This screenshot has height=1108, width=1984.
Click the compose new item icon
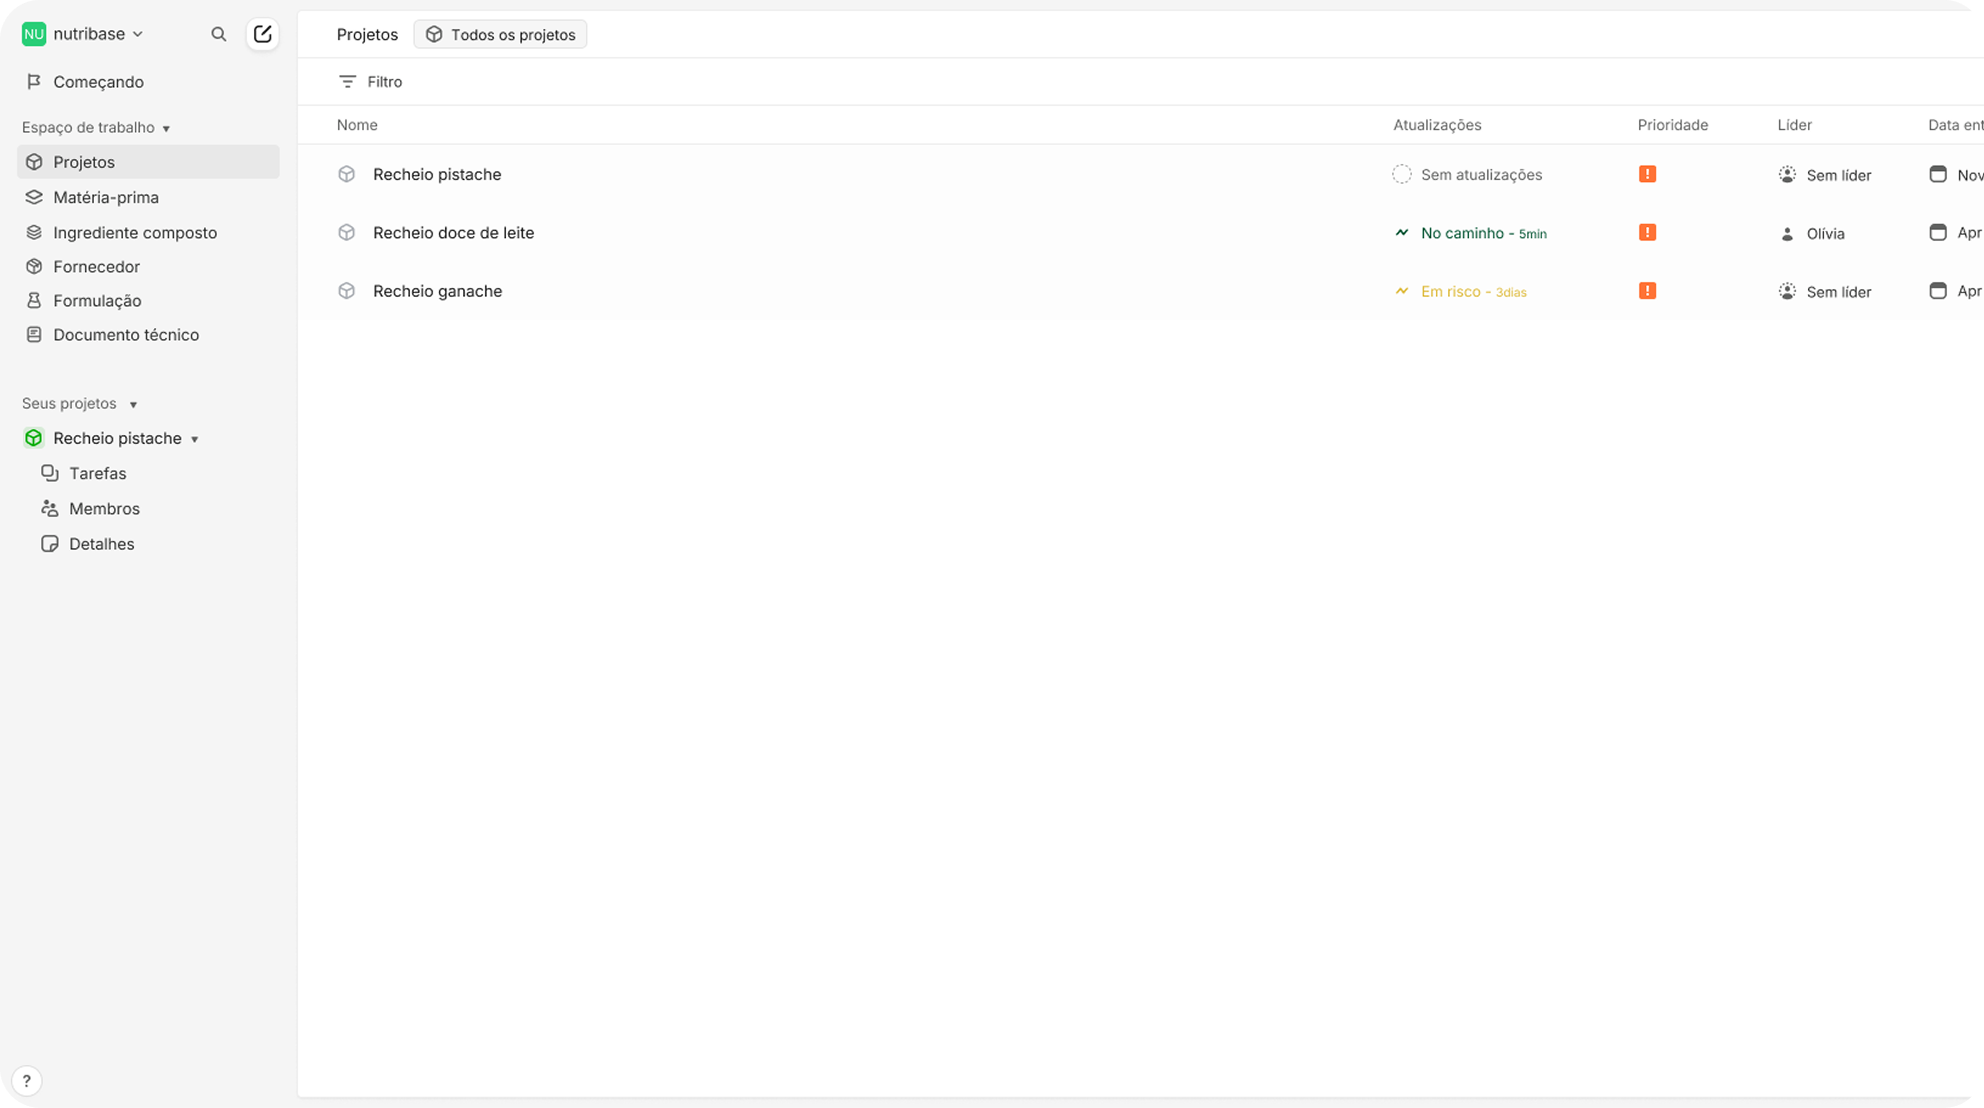262,34
